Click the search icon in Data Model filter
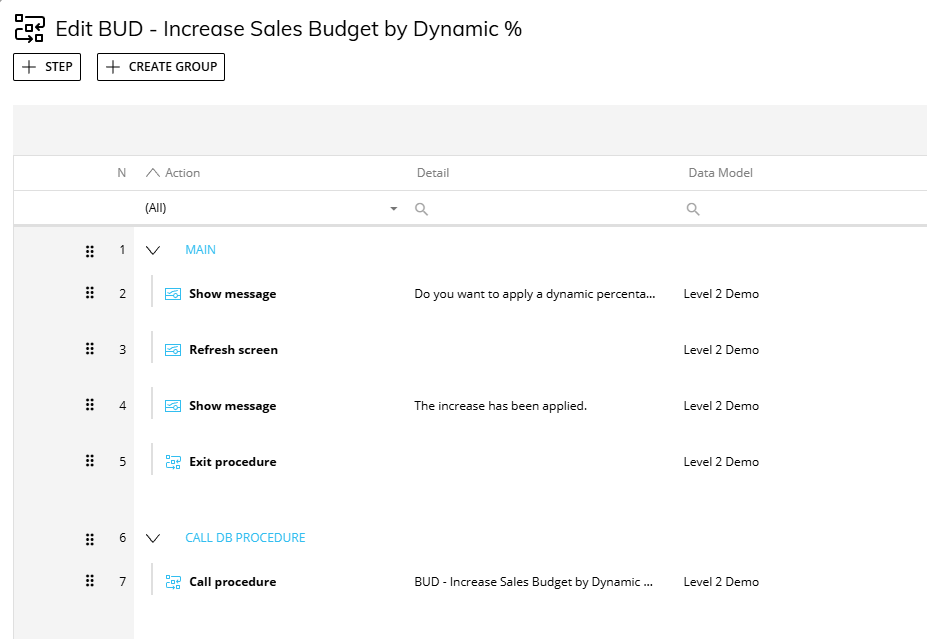 693,209
